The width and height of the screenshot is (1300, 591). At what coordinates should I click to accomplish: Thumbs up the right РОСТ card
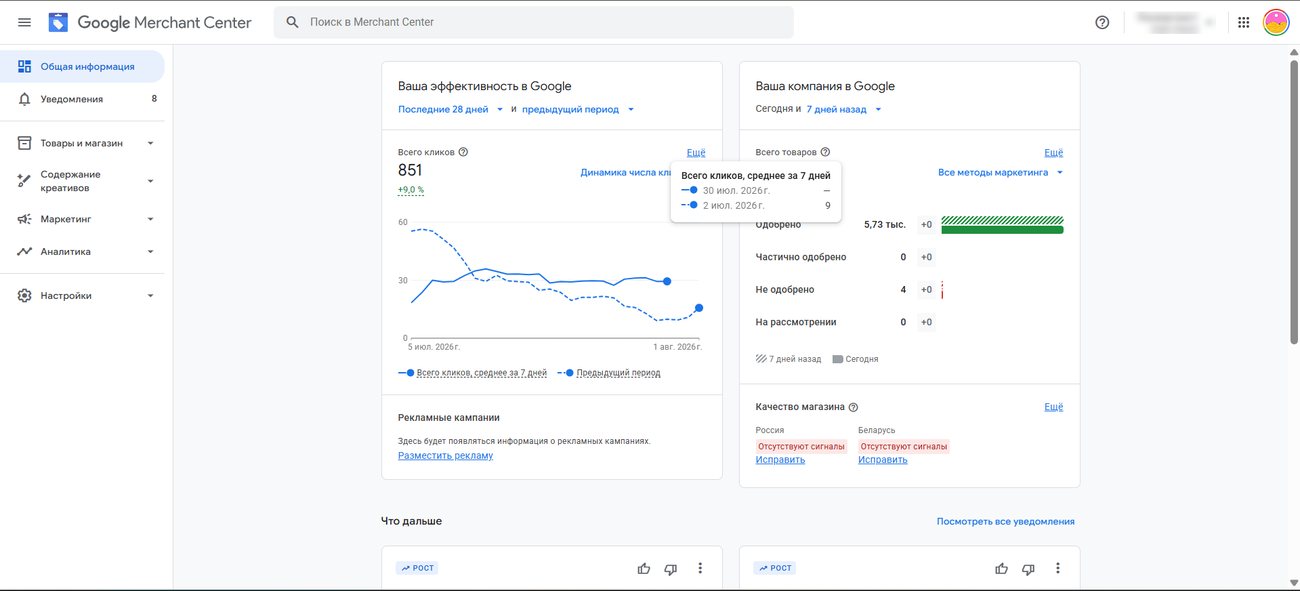click(x=1002, y=568)
